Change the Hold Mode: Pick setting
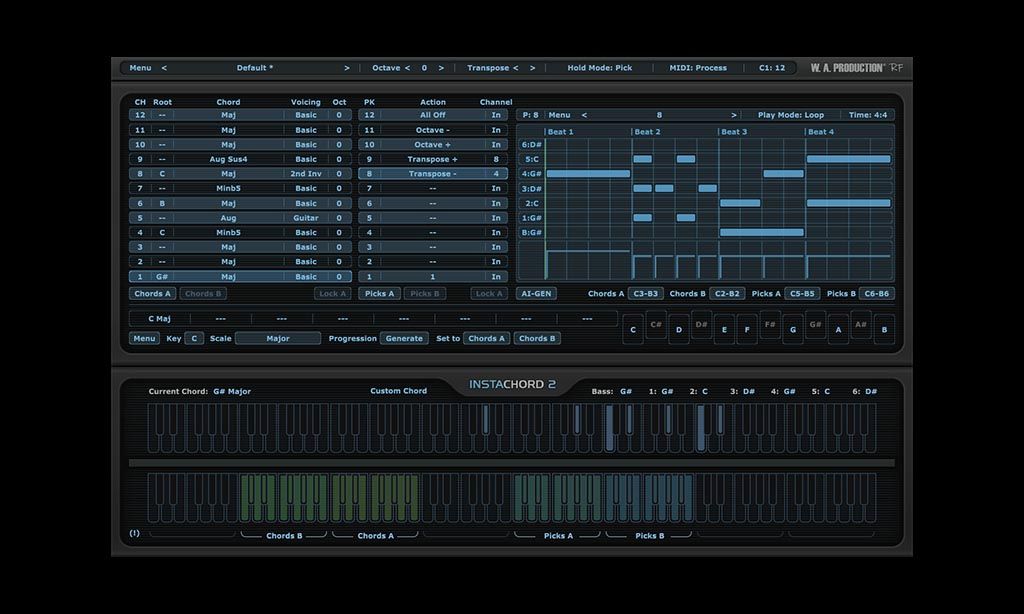 600,68
